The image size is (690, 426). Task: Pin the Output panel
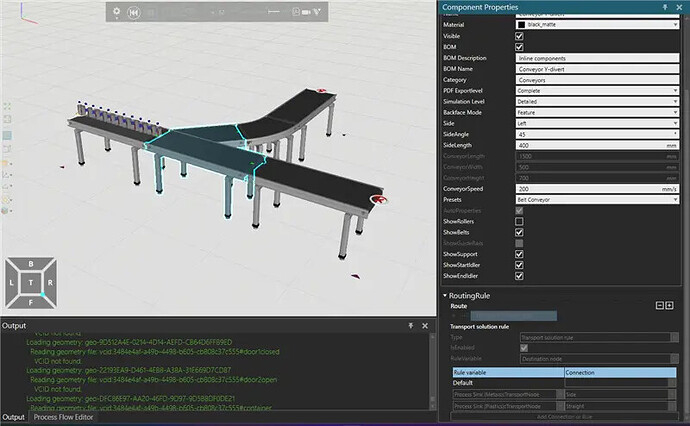click(411, 326)
